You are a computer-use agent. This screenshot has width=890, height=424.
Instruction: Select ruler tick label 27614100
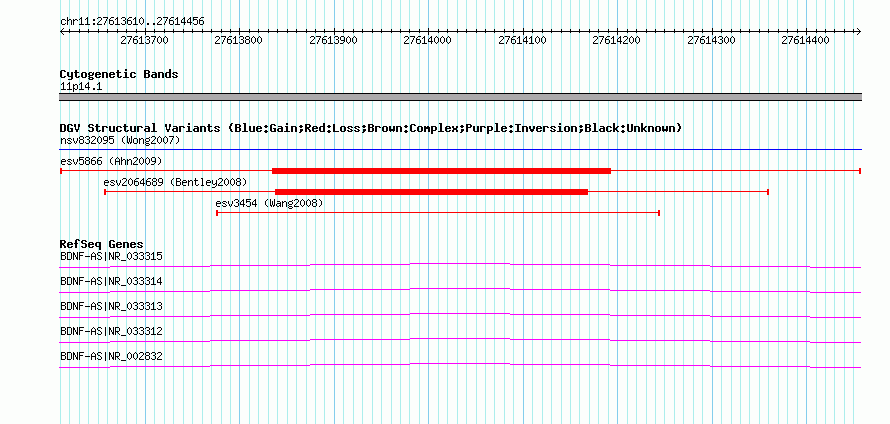pos(523,40)
